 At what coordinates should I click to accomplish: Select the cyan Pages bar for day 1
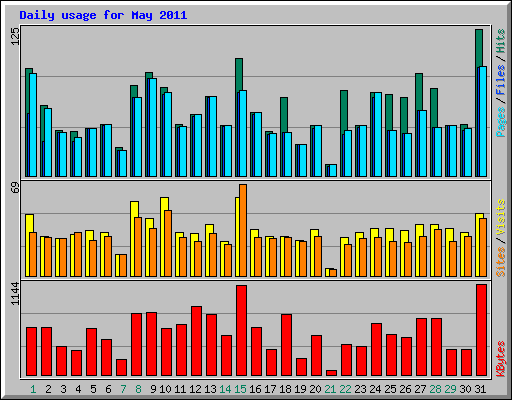point(33,125)
